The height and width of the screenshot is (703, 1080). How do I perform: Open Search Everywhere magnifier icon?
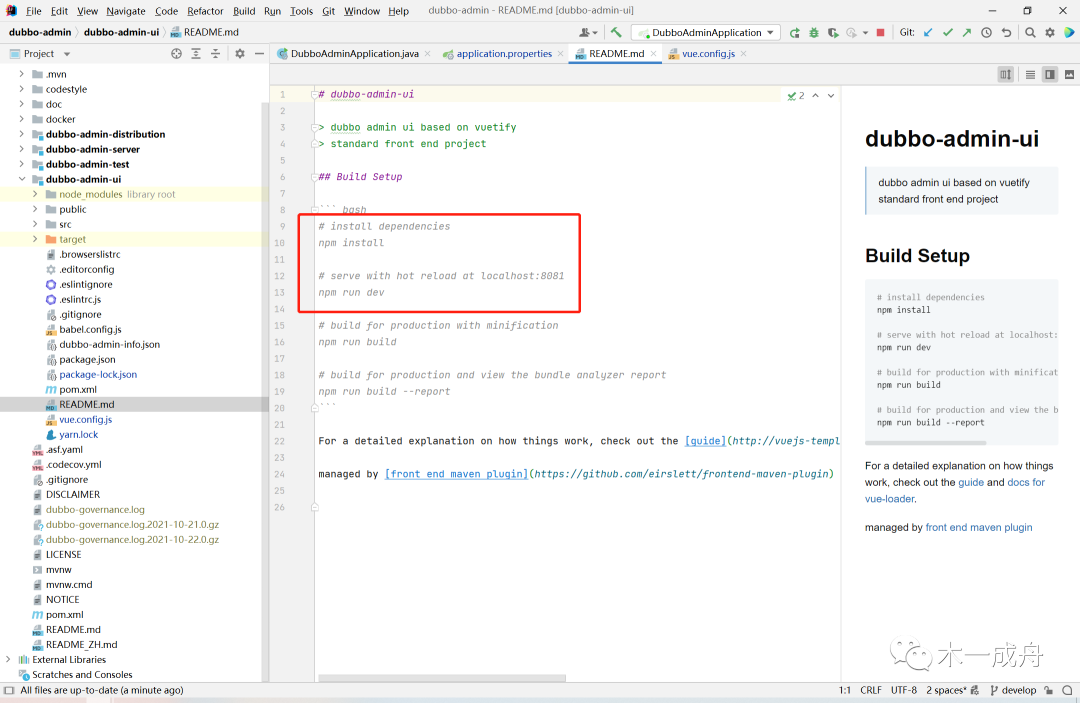pos(1030,32)
